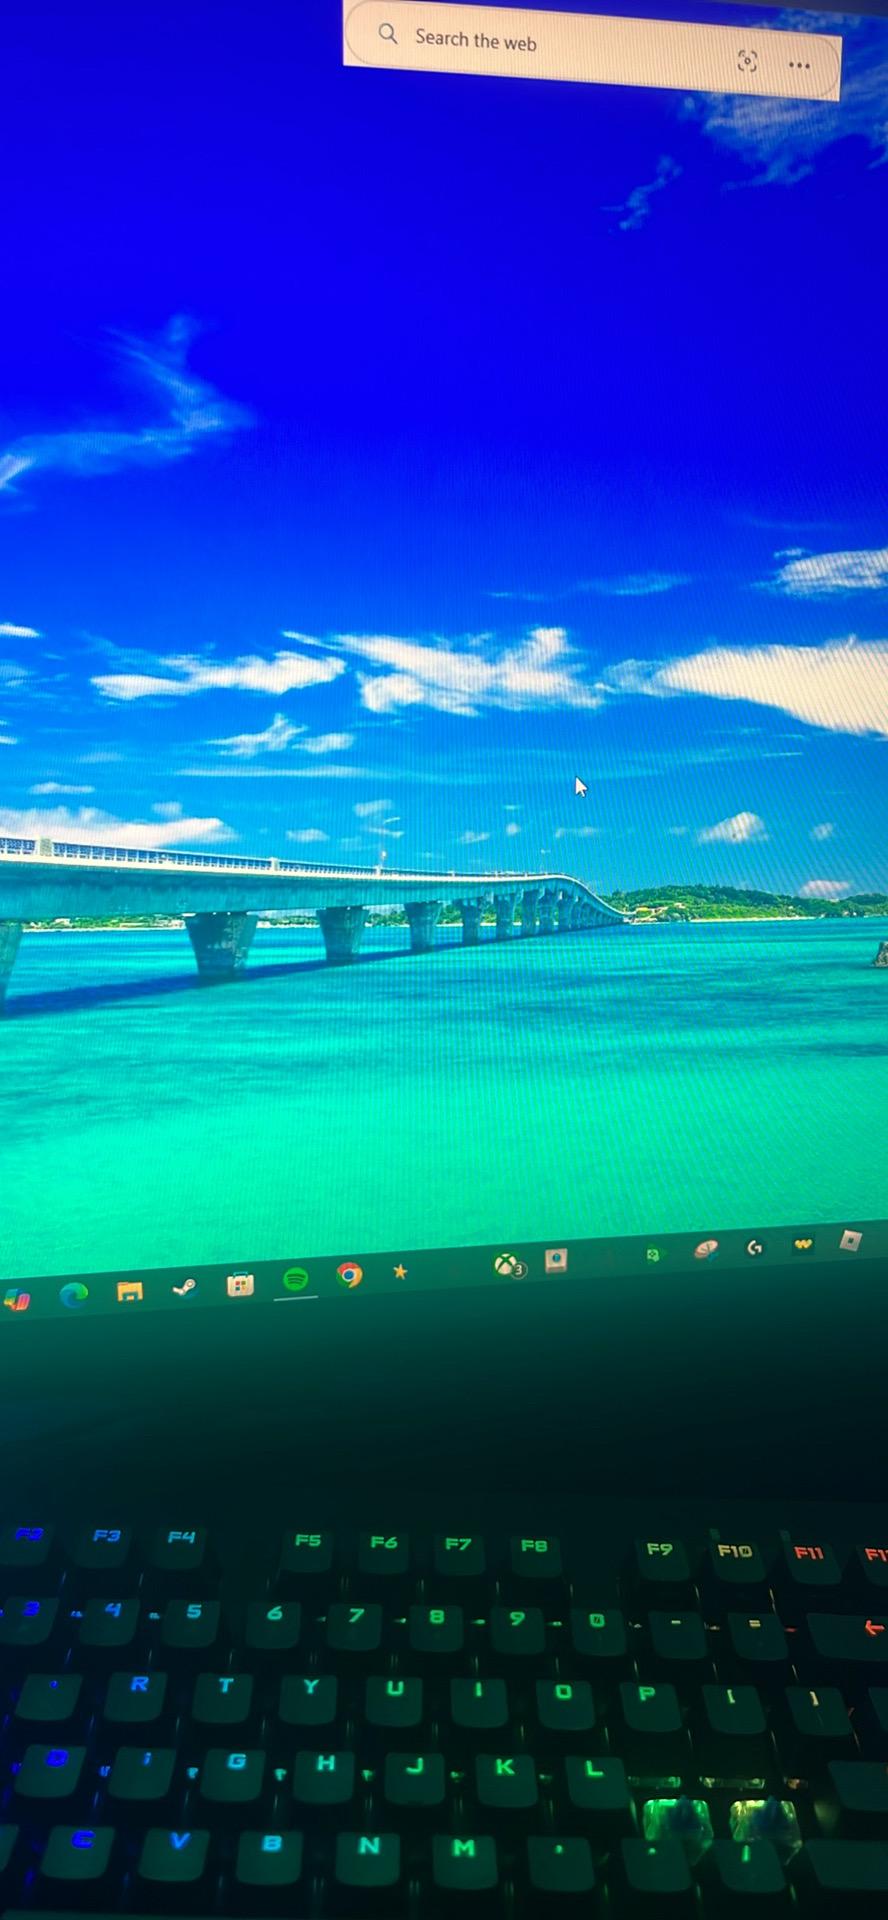Screen dimensions: 888x1920
Task: Open Microsoft Edge from the taskbar
Action: tap(73, 1295)
